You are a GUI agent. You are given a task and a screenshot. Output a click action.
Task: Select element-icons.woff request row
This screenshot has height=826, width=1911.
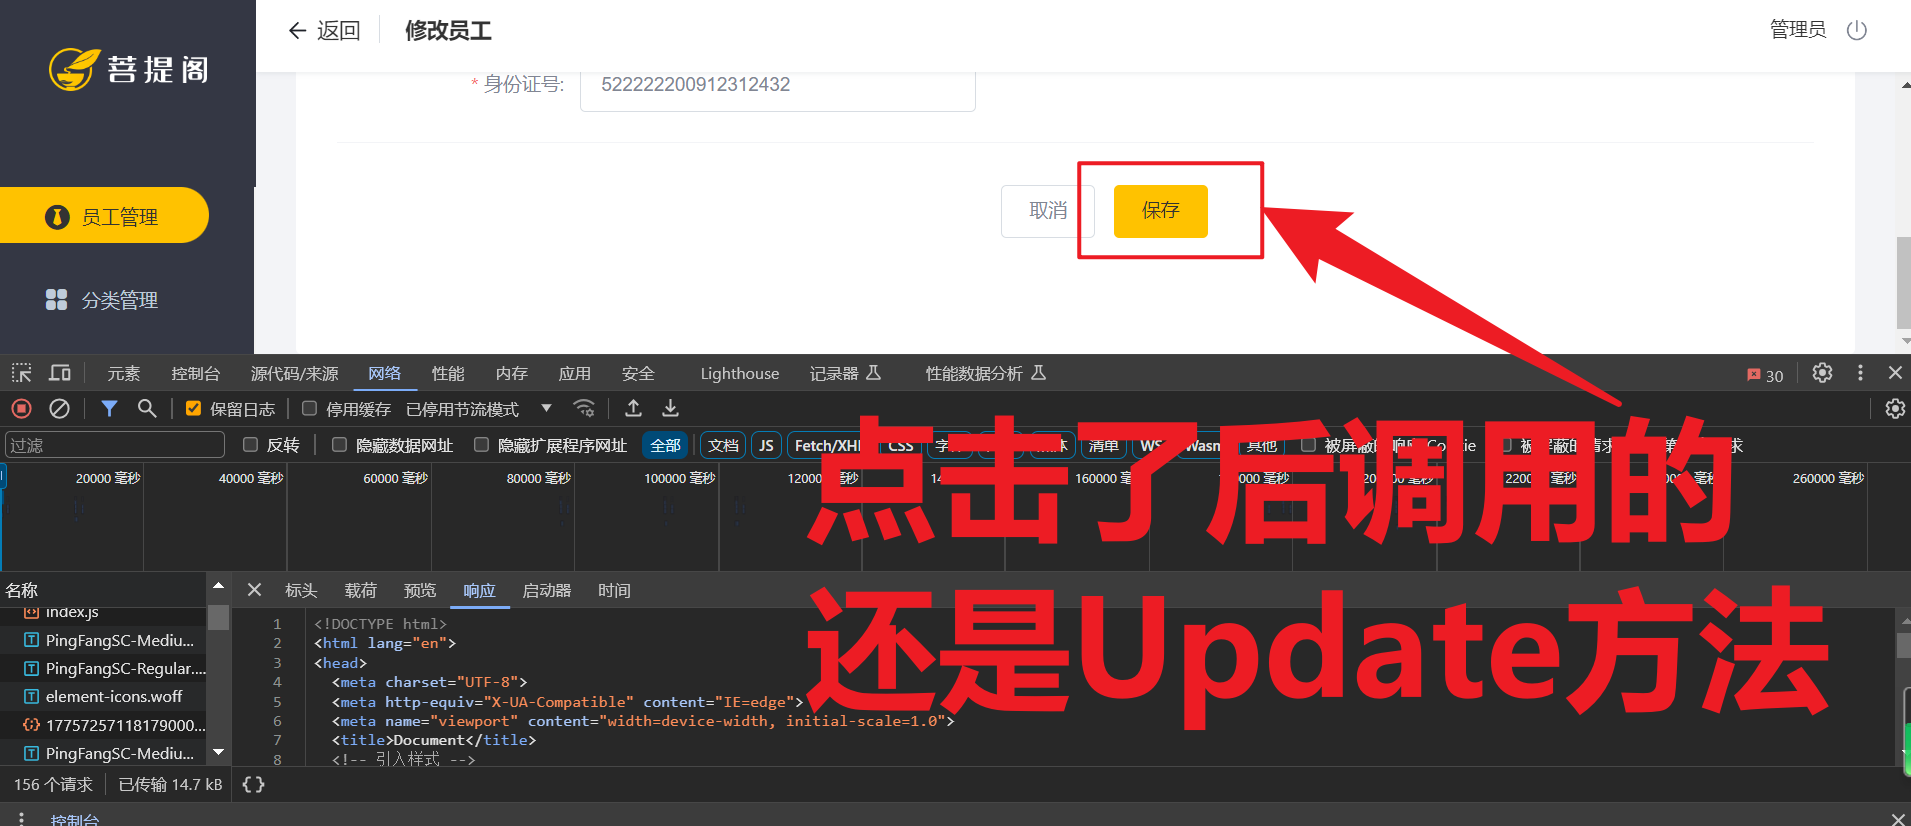coord(104,696)
